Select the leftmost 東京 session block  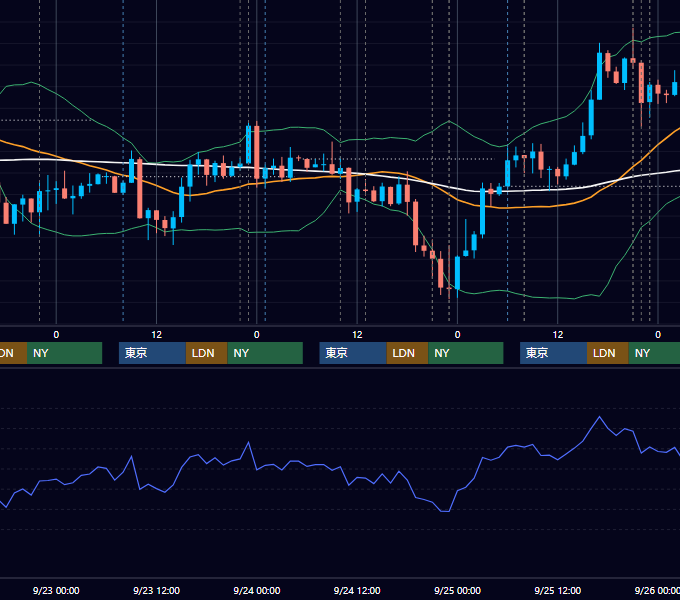(x=152, y=353)
